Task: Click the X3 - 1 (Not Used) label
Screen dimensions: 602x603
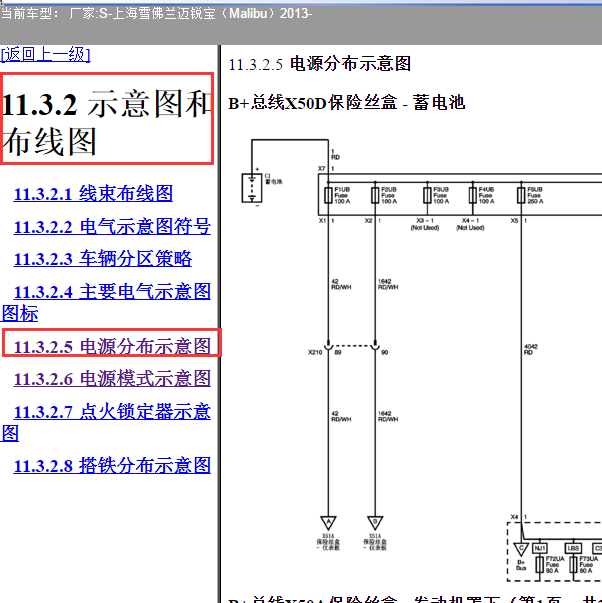Action: click(425, 224)
